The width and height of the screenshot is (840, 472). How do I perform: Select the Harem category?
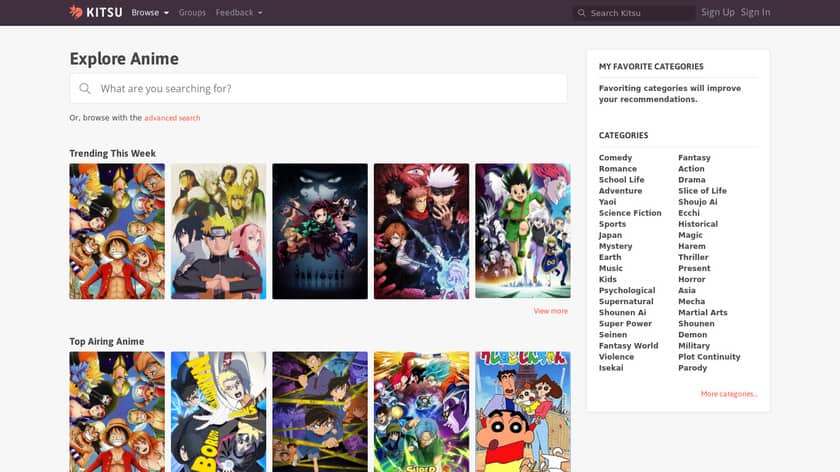(692, 246)
